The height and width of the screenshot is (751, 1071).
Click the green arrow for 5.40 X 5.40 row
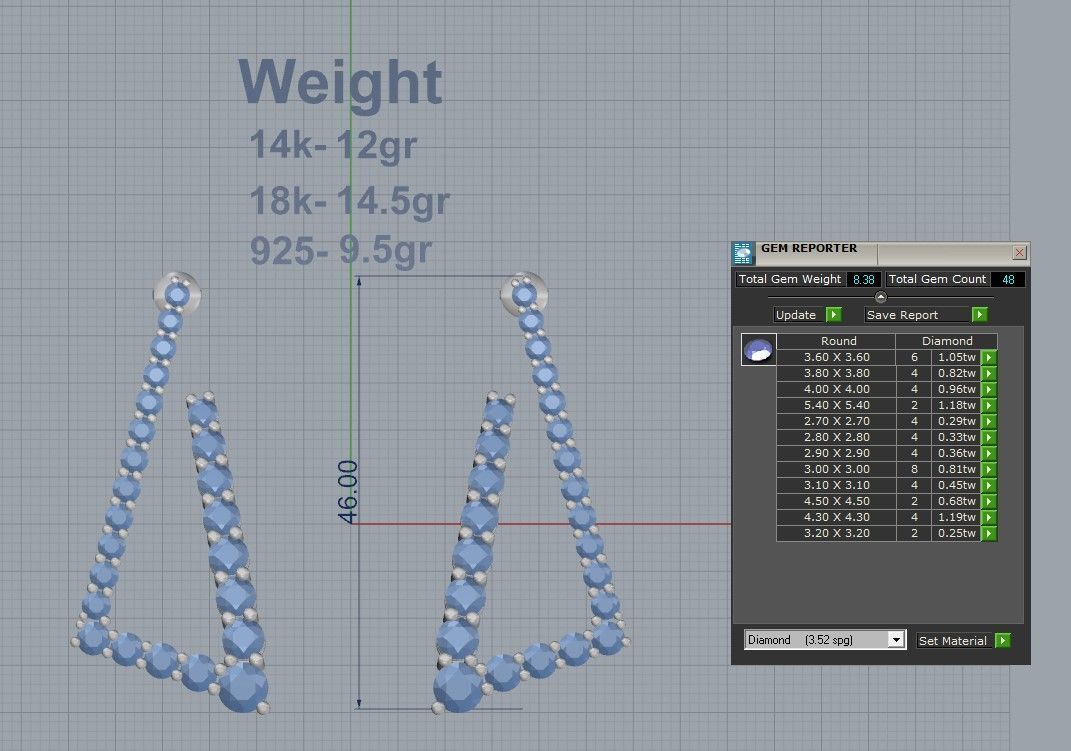[988, 406]
